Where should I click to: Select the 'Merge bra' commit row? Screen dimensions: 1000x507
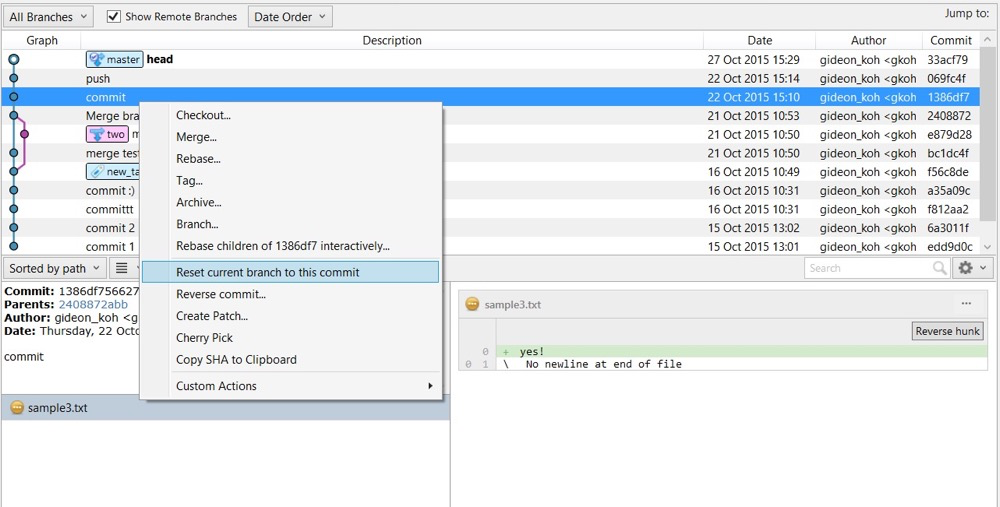tap(491, 116)
